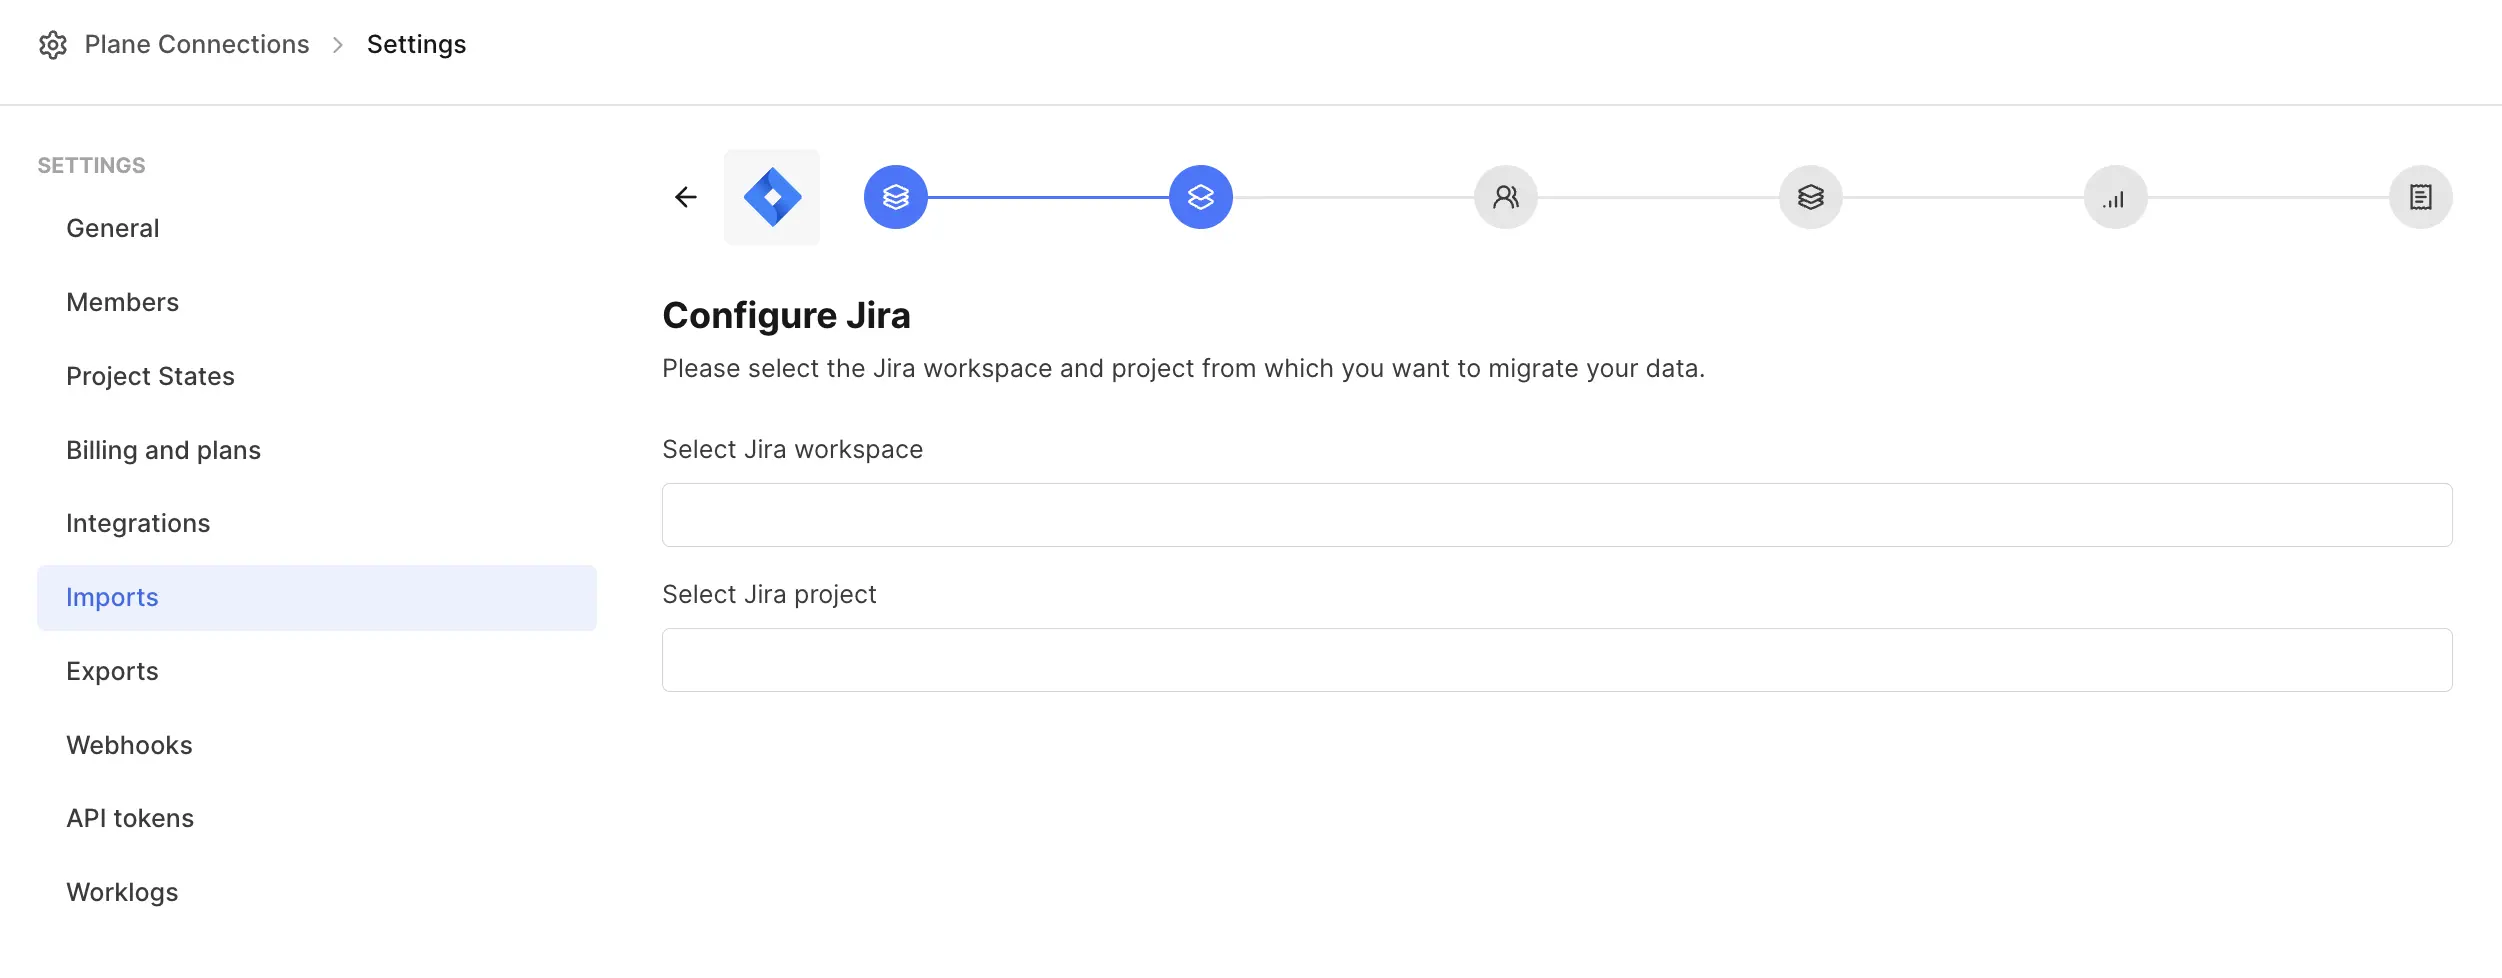Click the 'Select Jira project' label
The height and width of the screenshot is (978, 2502).
[x=769, y=595]
